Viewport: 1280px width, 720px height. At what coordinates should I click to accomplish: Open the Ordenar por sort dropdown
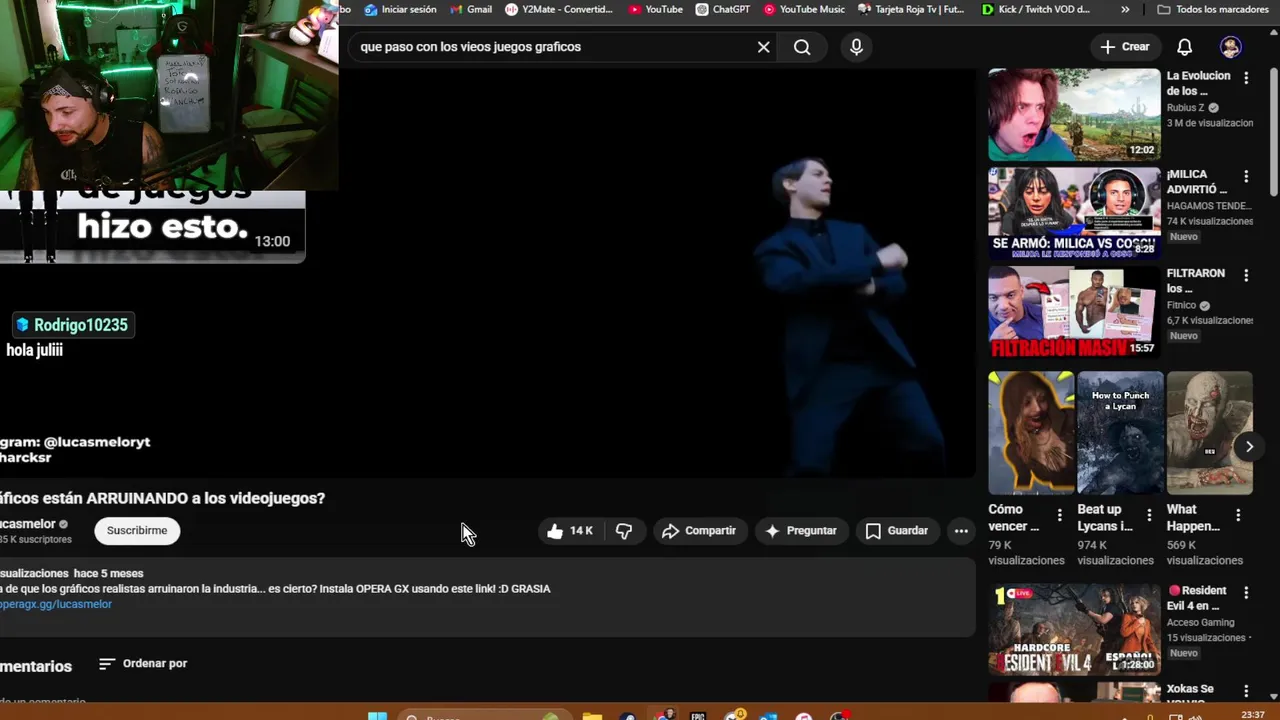pos(143,664)
